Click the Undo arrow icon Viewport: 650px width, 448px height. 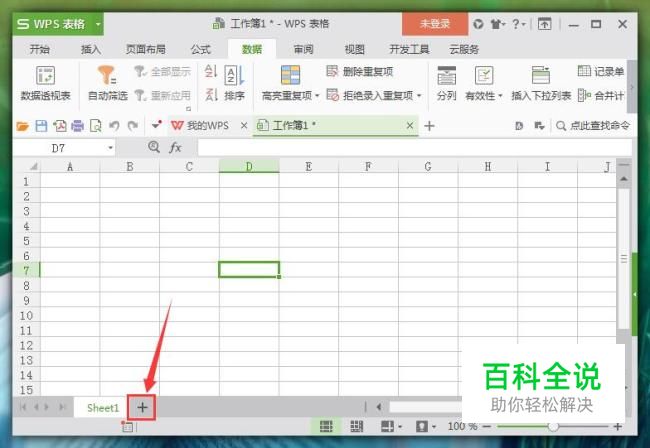click(x=114, y=126)
